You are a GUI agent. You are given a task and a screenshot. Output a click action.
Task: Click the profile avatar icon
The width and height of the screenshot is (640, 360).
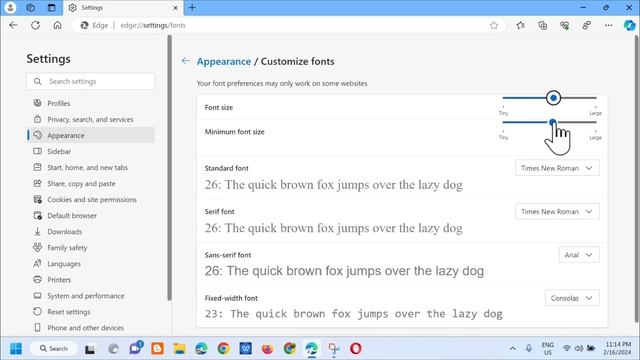coord(10,7)
